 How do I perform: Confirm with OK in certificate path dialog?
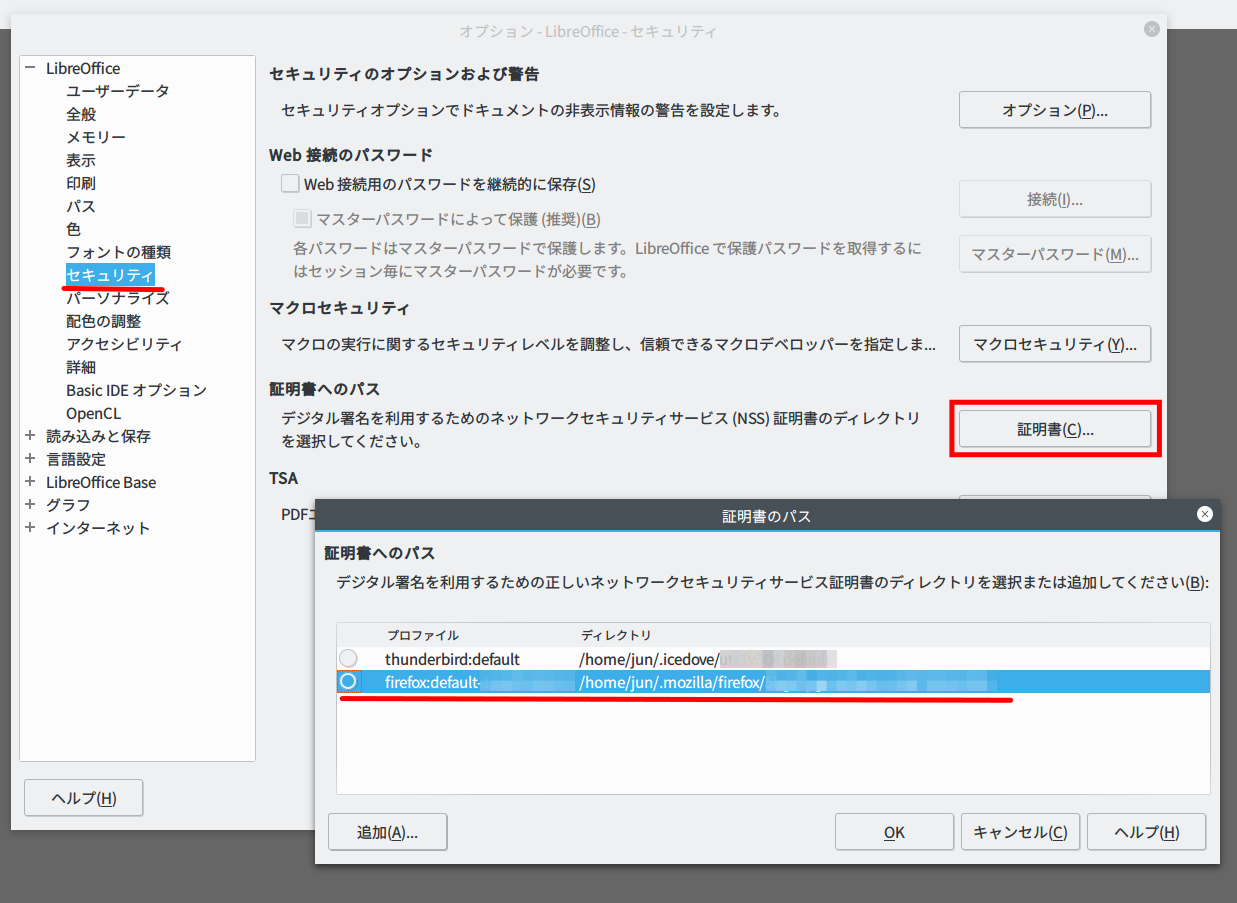pyautogui.click(x=894, y=832)
